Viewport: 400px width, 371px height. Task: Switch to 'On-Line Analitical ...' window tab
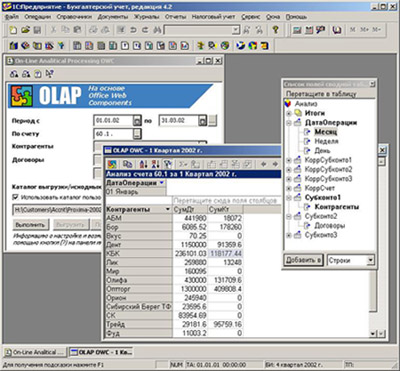[35, 352]
